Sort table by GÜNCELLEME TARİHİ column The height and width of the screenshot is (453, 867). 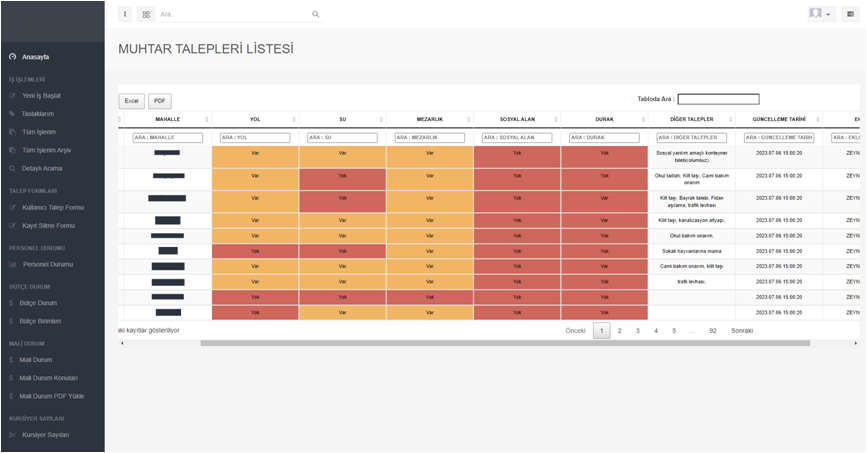tap(817, 119)
